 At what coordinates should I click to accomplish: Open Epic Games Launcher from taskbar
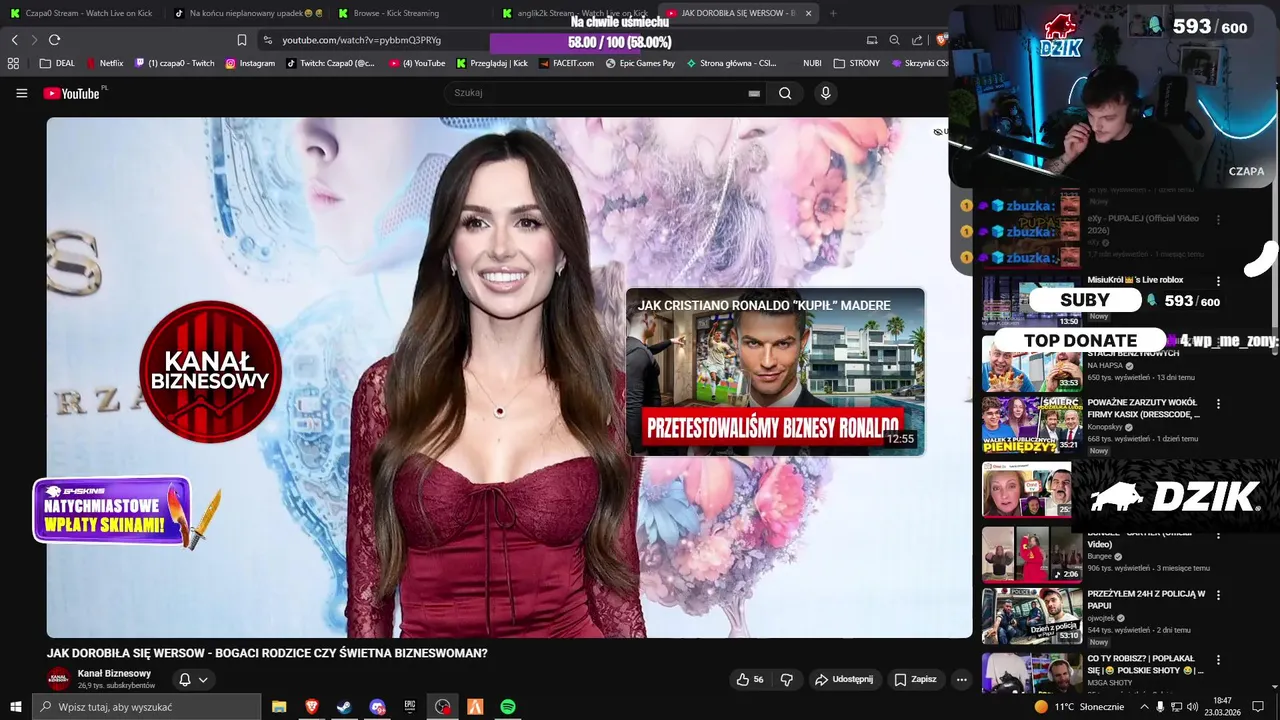pyautogui.click(x=410, y=707)
